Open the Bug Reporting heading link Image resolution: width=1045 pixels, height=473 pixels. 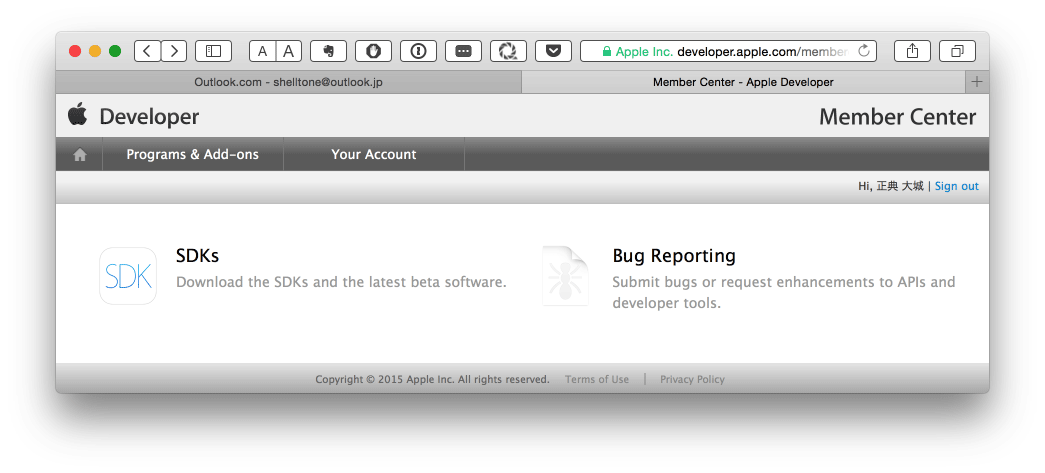674,256
